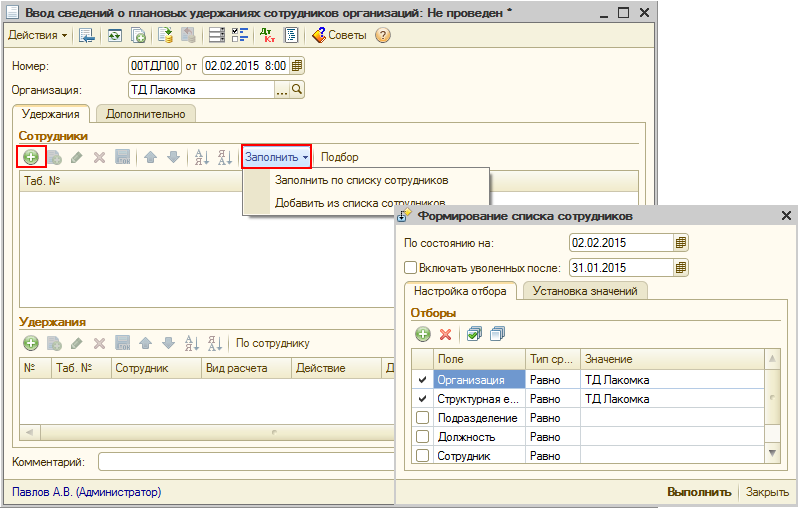
Task: Expand the Заполнить dropdown
Action: click(x=276, y=157)
